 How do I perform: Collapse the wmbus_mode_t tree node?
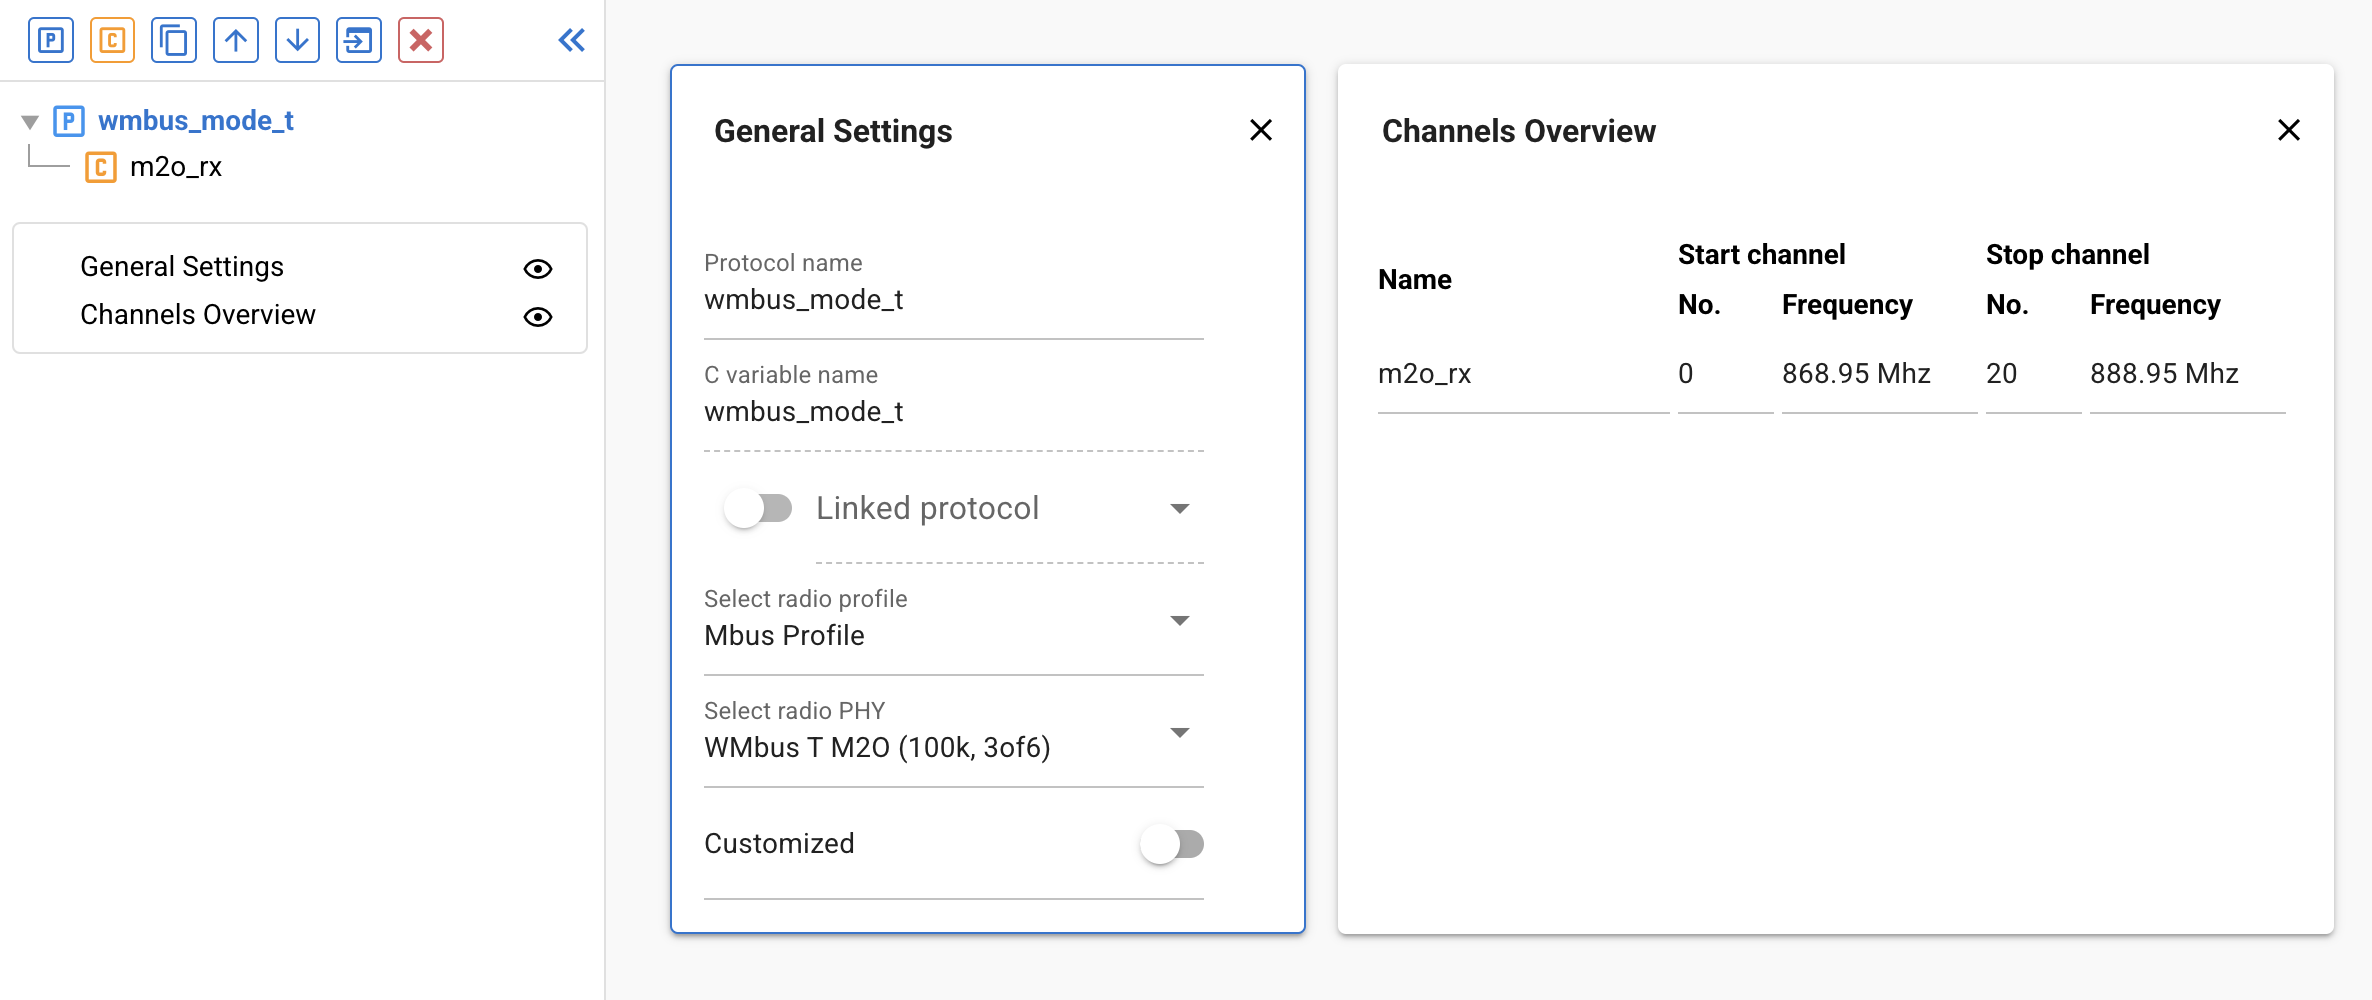[x=30, y=122]
